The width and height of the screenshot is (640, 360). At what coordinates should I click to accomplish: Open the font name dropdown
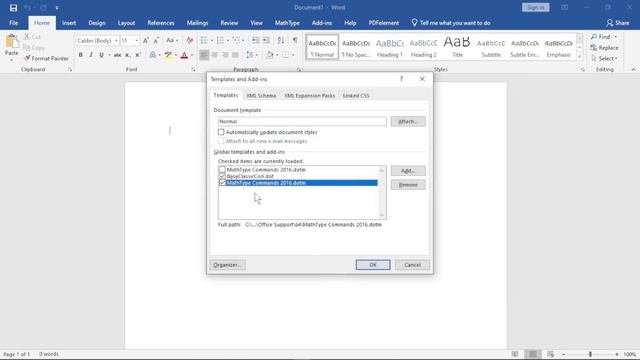click(x=116, y=41)
